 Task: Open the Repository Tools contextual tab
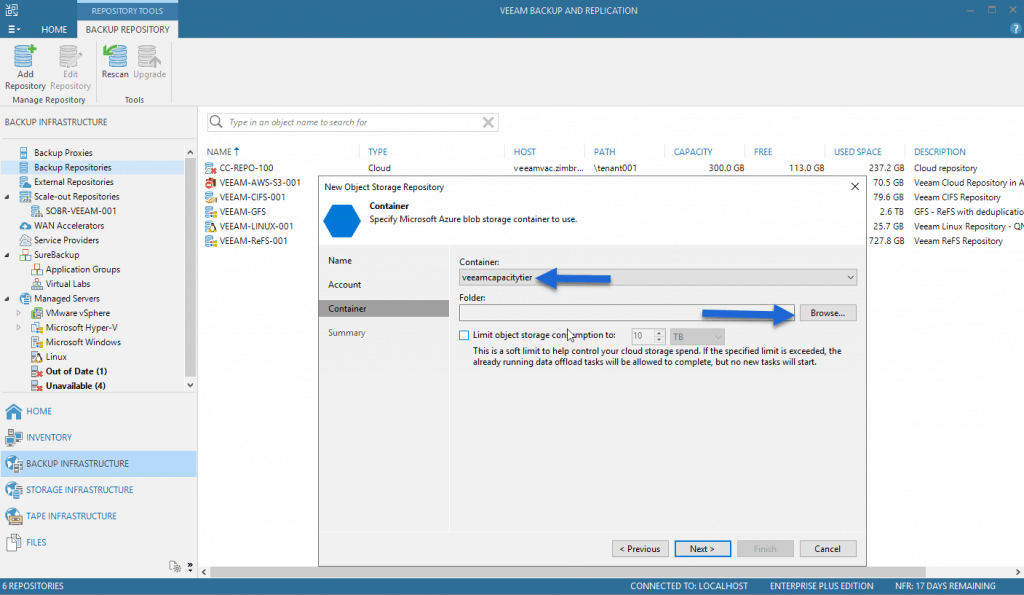(127, 10)
